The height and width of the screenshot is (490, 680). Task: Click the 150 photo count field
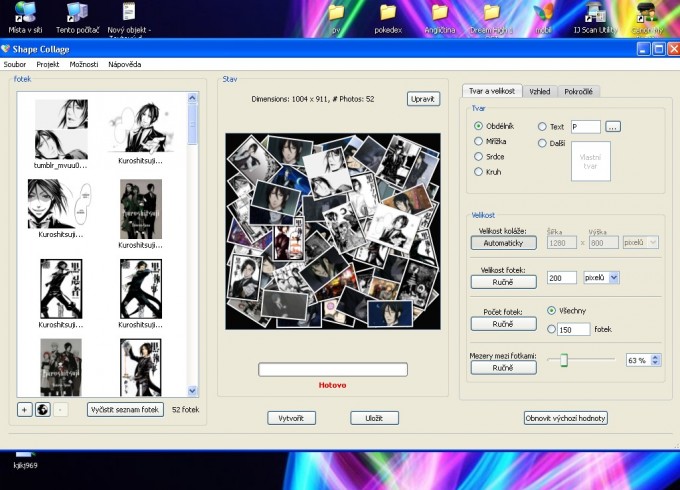pyautogui.click(x=574, y=330)
